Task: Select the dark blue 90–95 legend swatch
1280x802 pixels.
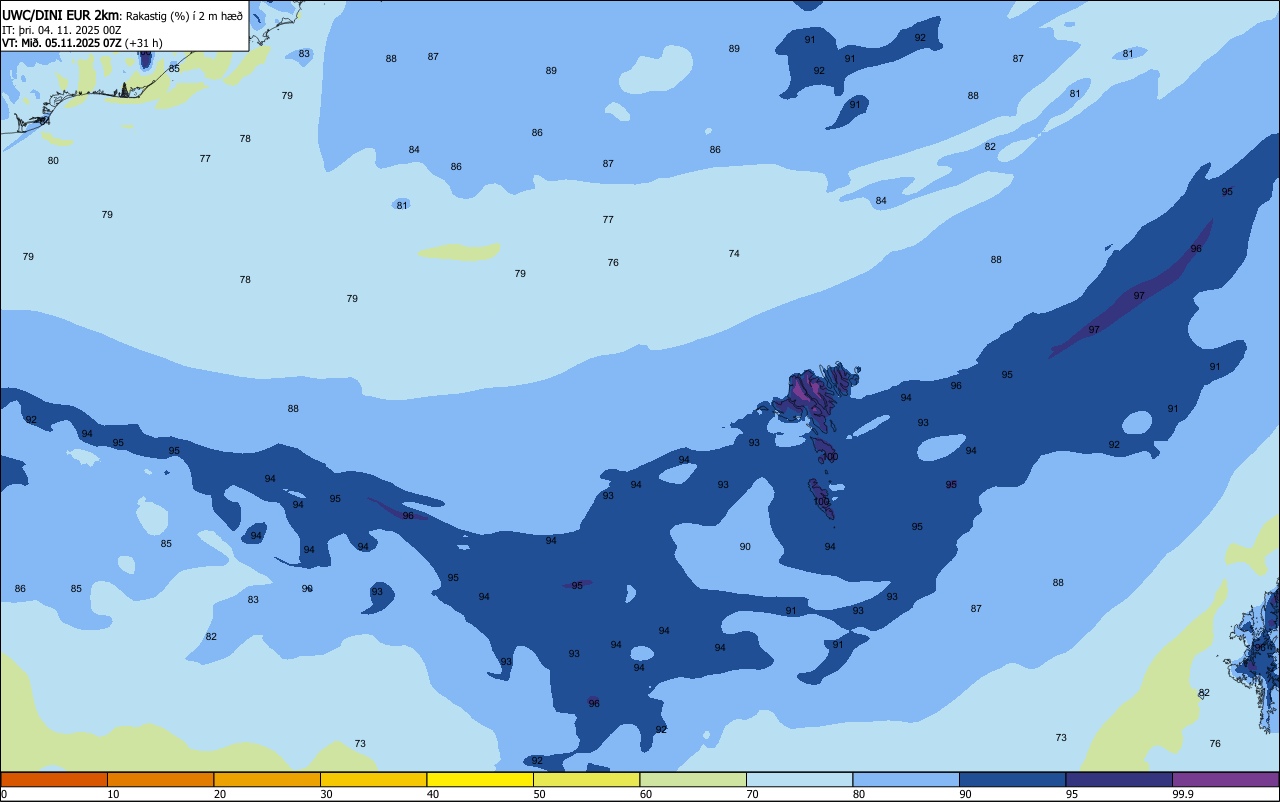Action: (x=1012, y=779)
